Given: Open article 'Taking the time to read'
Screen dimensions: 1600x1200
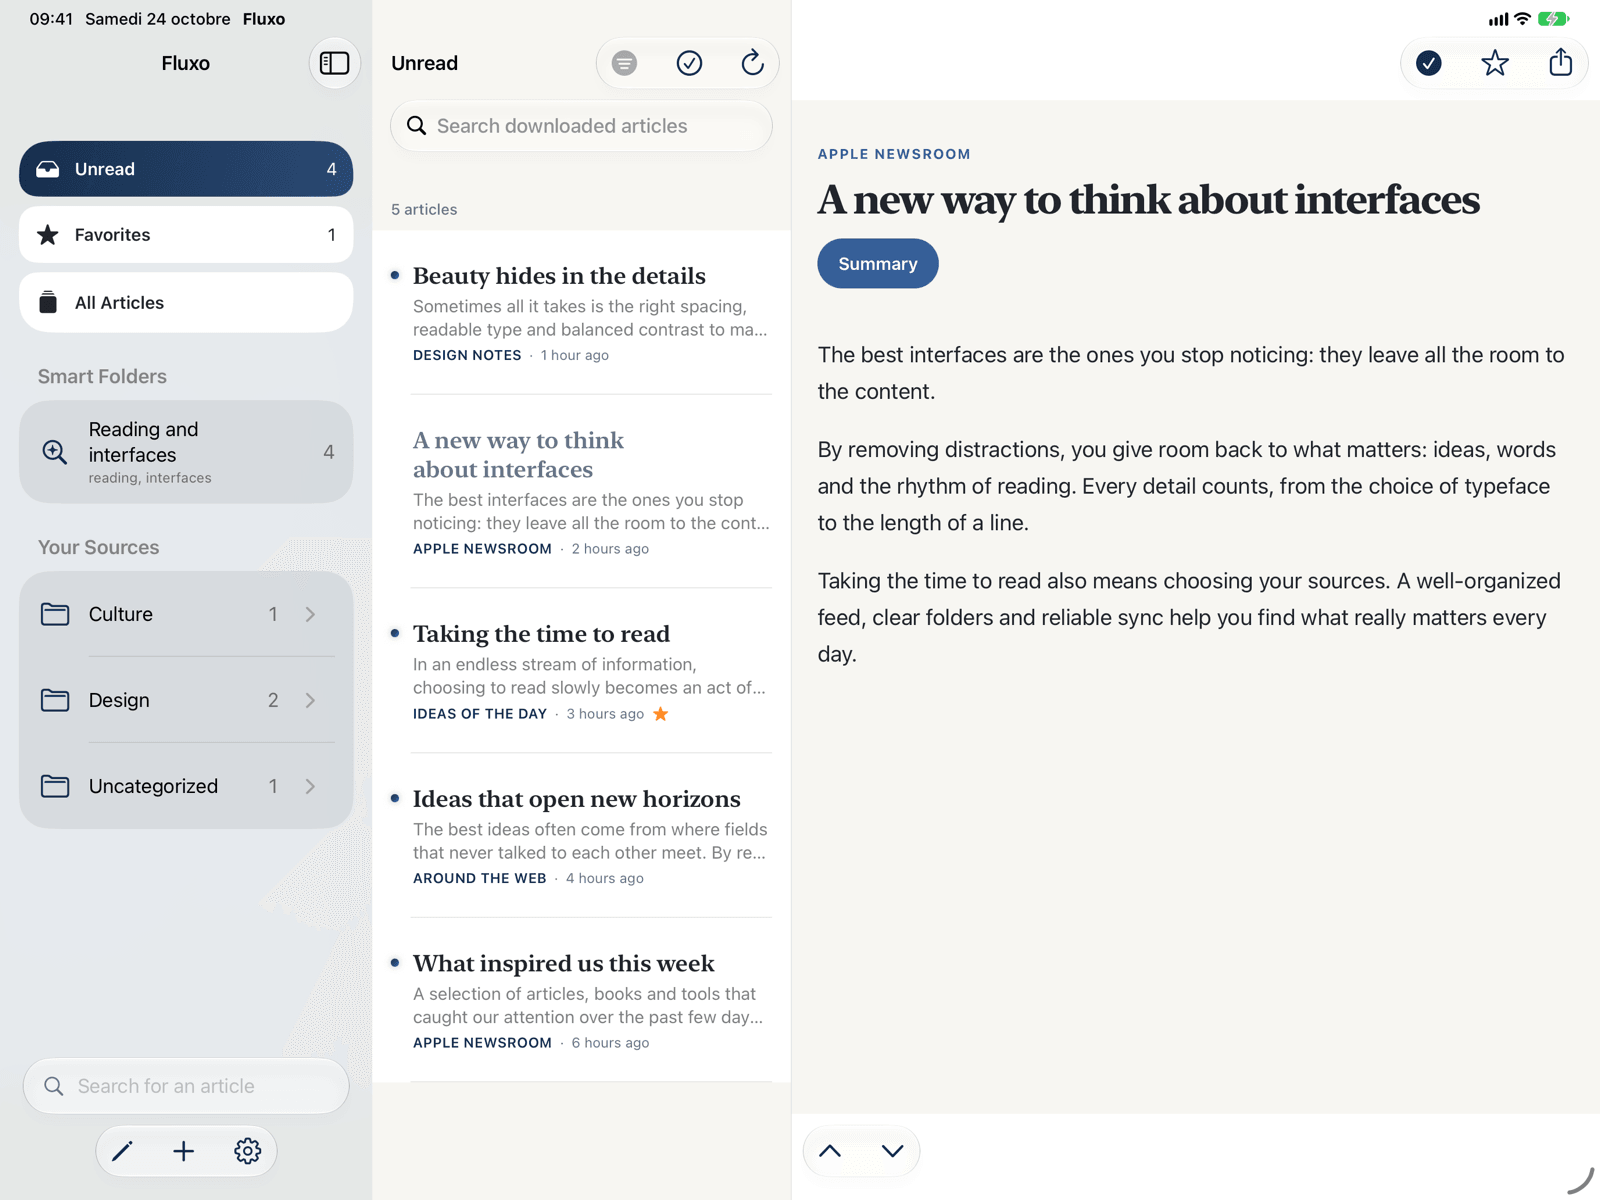Looking at the screenshot, I should tap(582, 671).
